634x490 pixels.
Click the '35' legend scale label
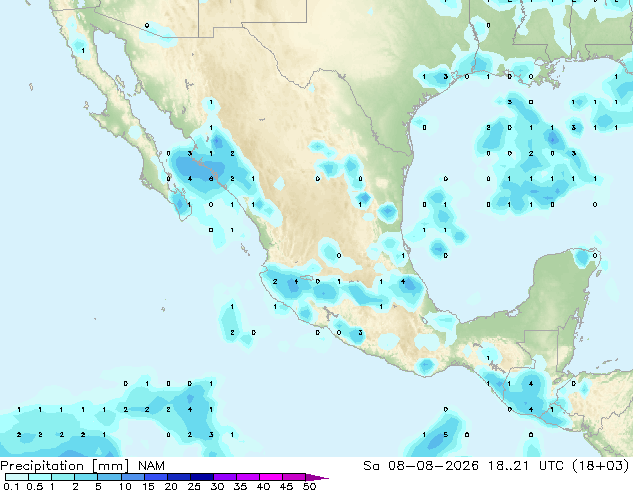tap(240, 486)
